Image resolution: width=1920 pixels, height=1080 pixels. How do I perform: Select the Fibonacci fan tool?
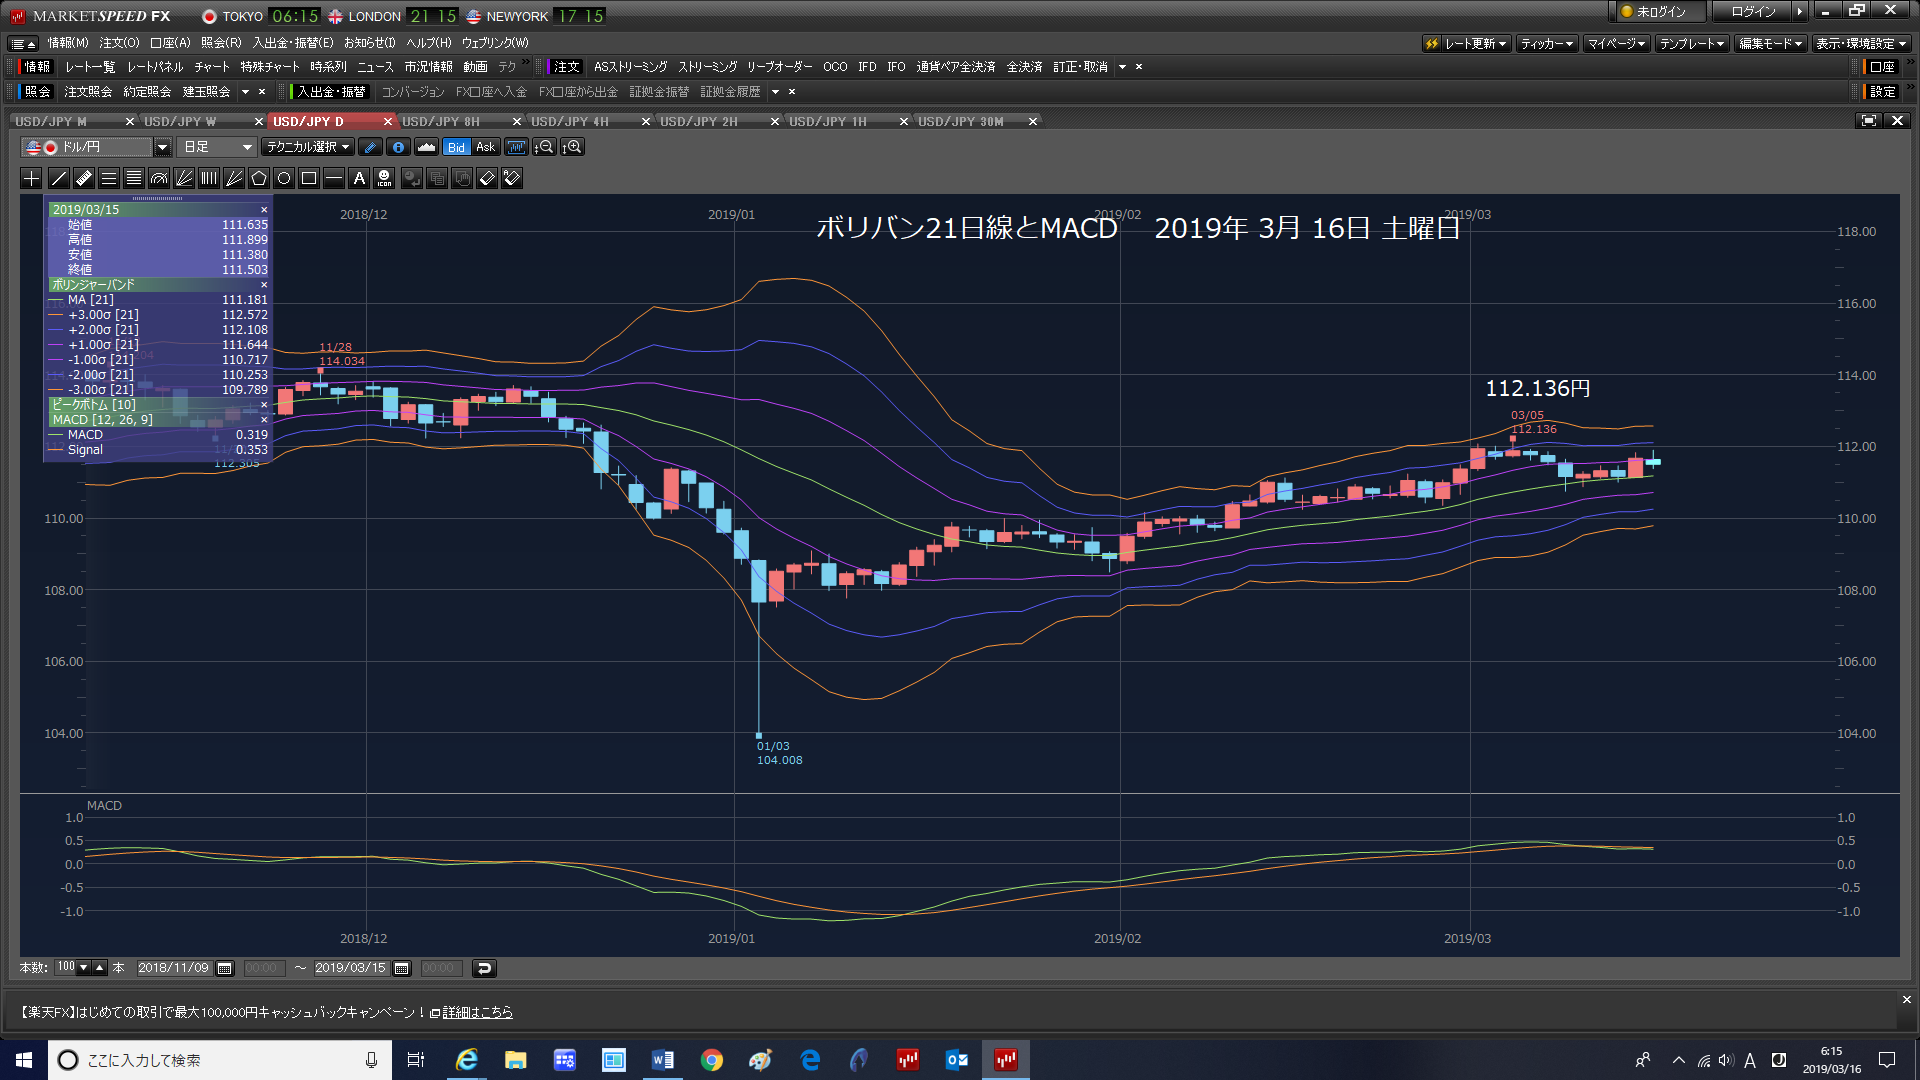pyautogui.click(x=184, y=178)
